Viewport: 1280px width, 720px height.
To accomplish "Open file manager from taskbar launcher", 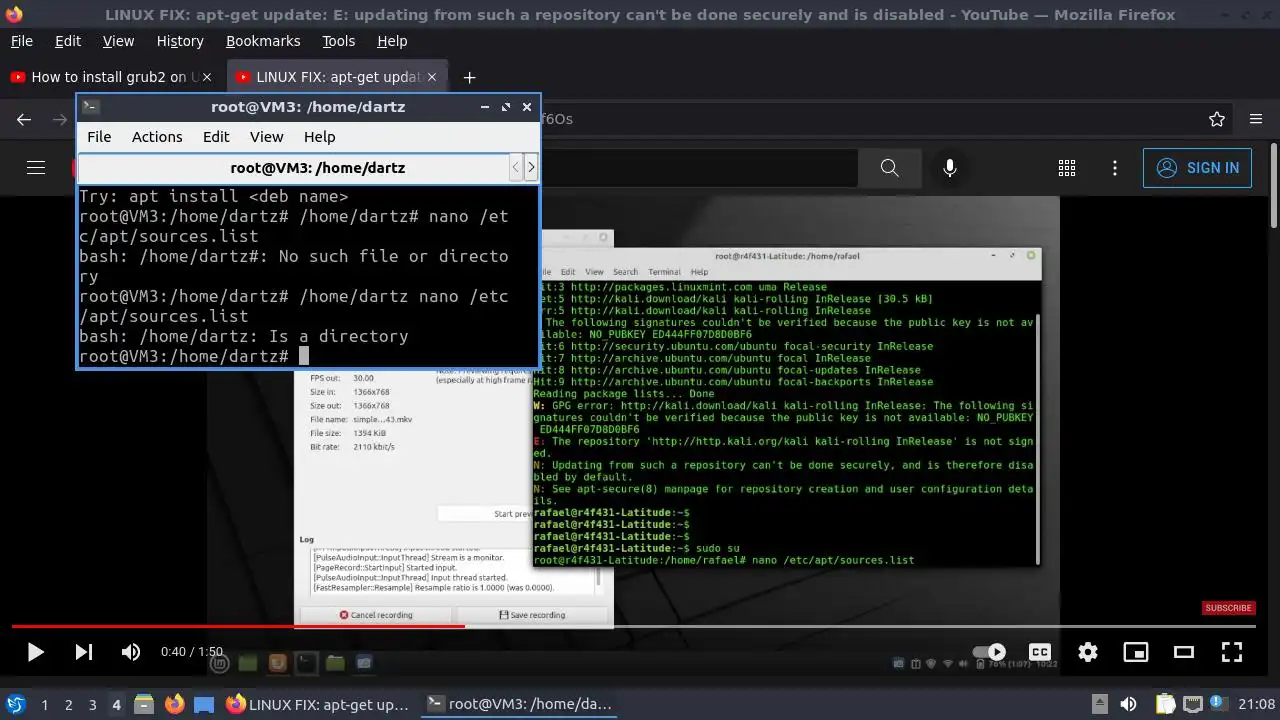I will pos(143,705).
